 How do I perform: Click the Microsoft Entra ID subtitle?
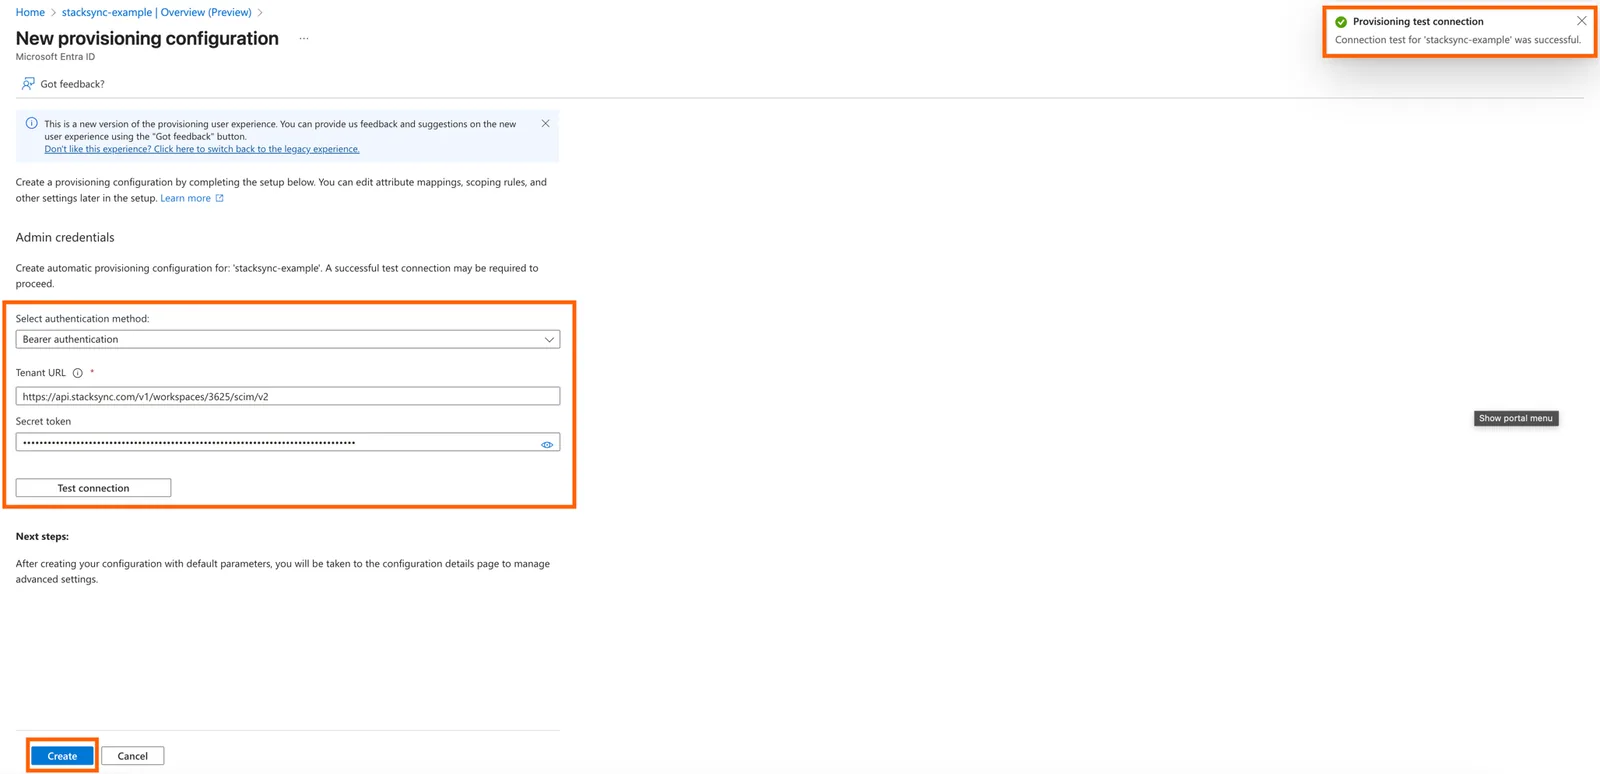click(55, 57)
